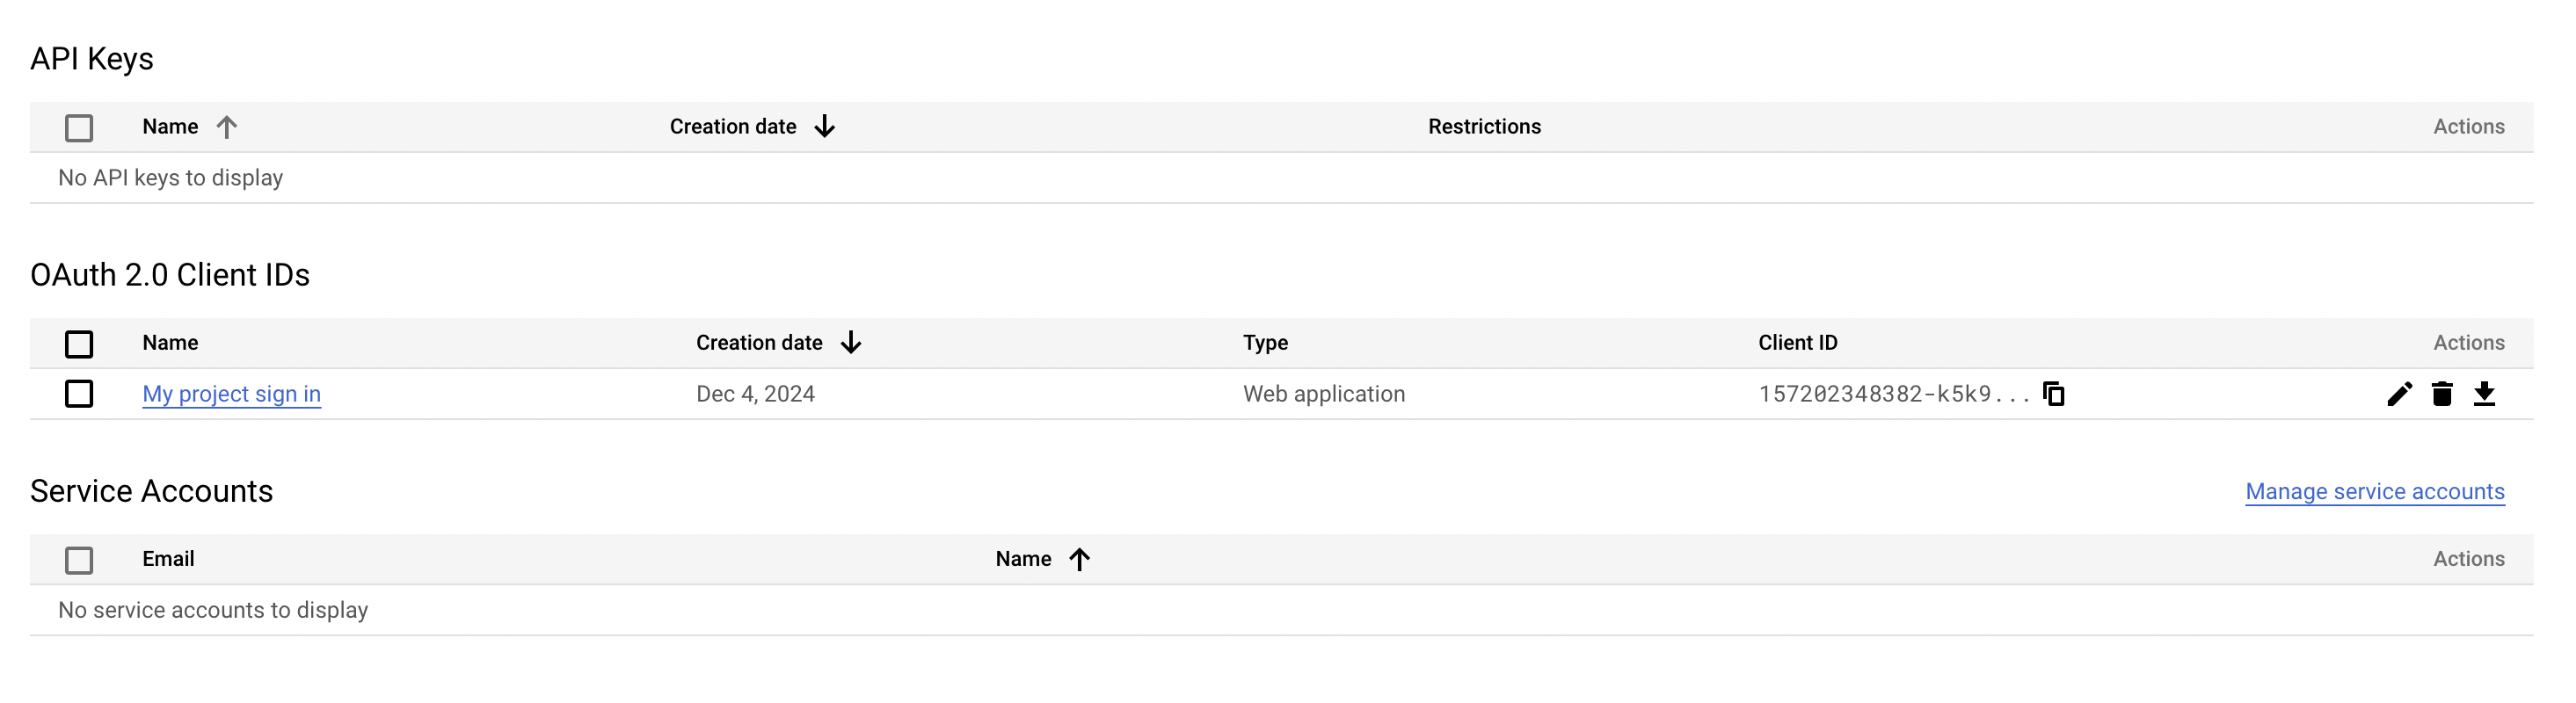
Task: Download the OAuth client JSON
Action: (x=2484, y=394)
